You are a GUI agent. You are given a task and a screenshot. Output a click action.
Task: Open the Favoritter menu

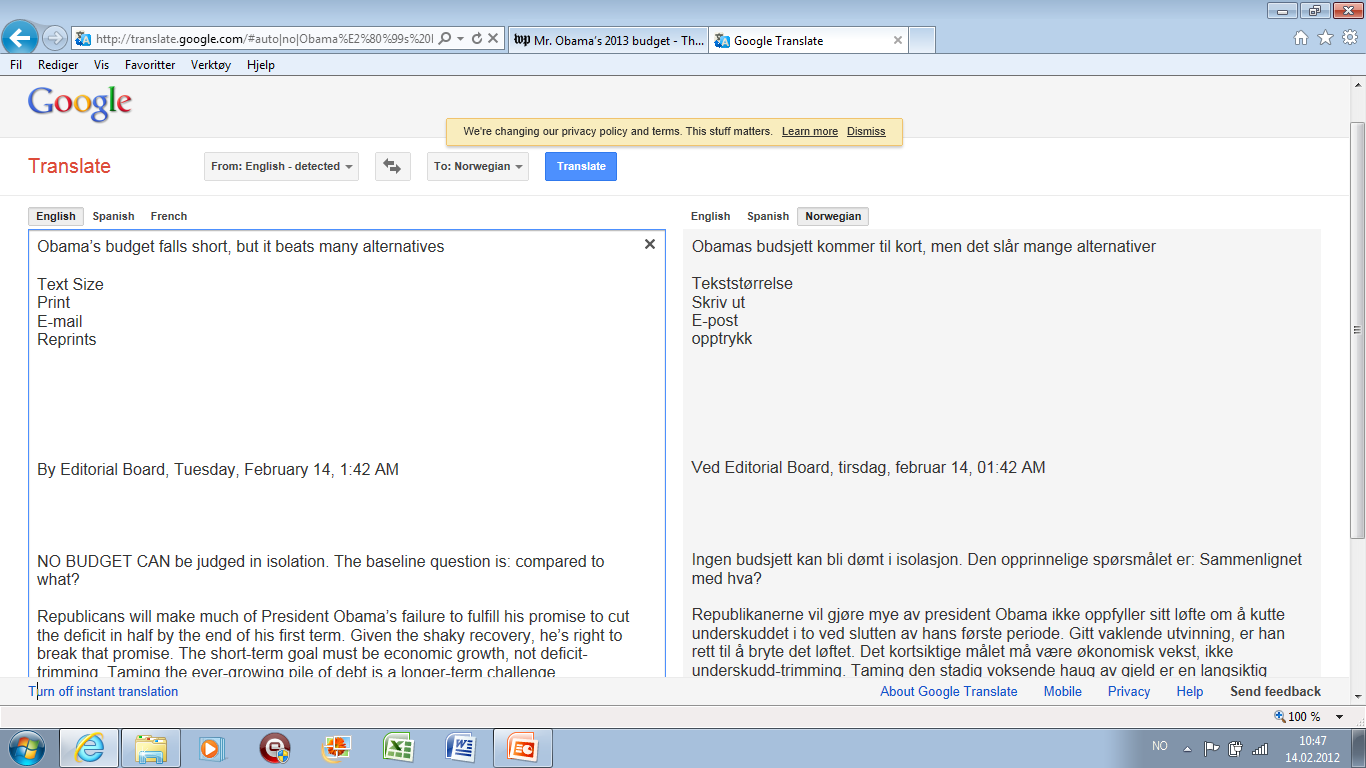point(150,65)
